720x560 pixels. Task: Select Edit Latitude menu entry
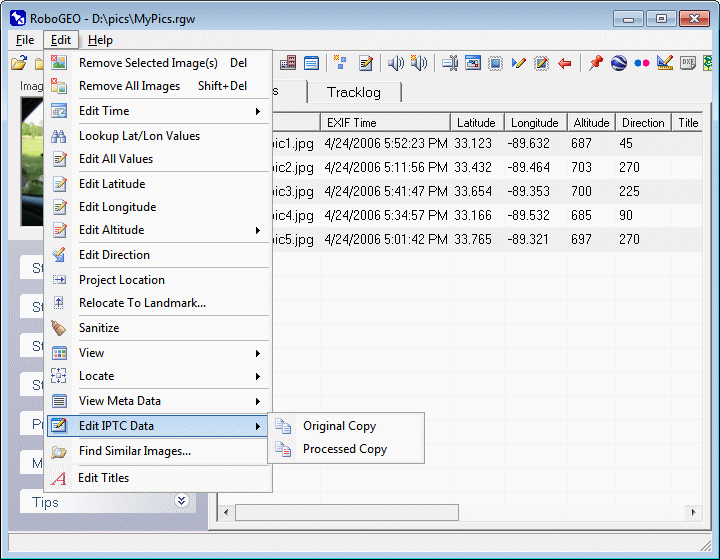pos(158,184)
